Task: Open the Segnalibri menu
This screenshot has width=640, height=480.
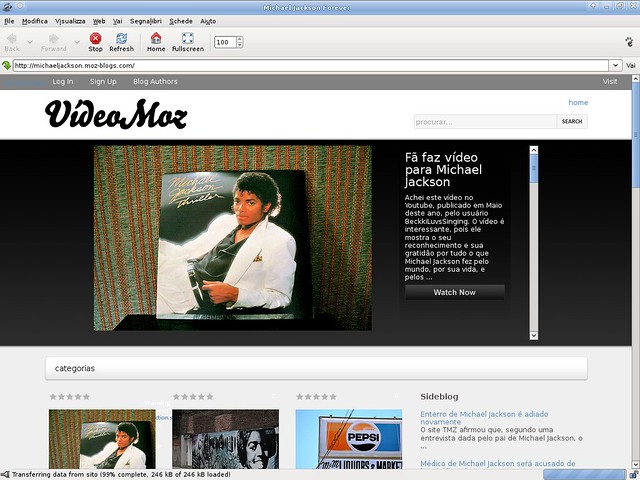Action: coord(146,21)
